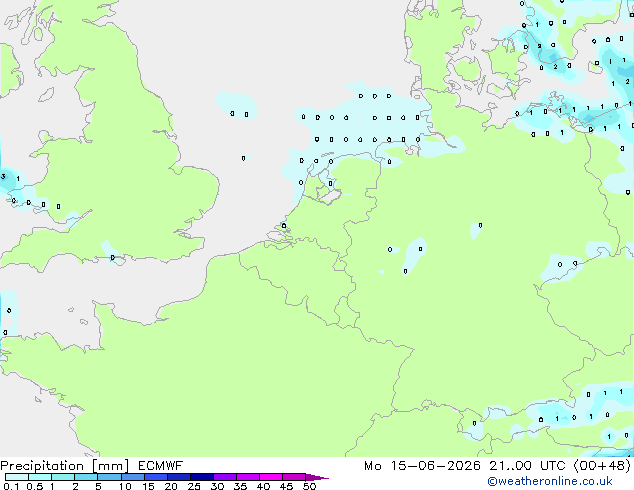Click the '21..00 UTC' time text

tap(527, 466)
